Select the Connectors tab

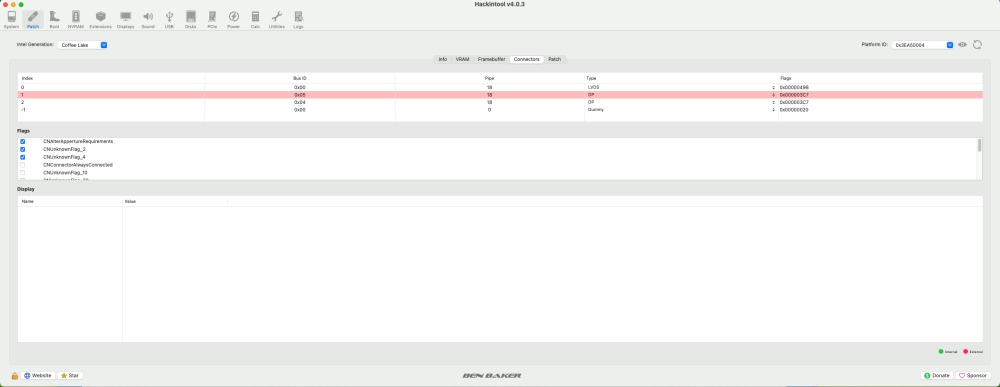tap(527, 59)
